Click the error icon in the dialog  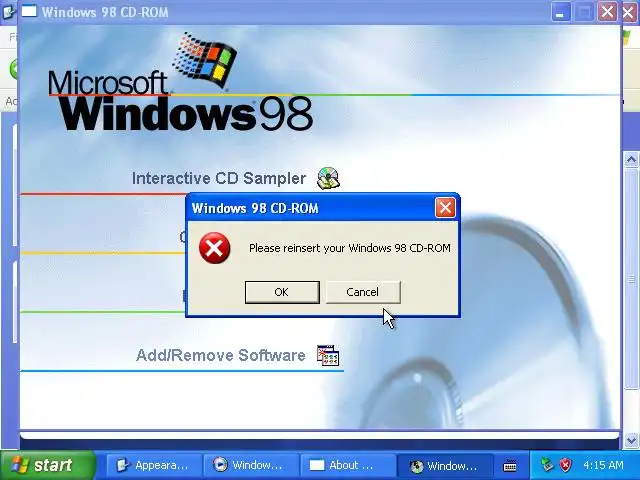tap(215, 248)
